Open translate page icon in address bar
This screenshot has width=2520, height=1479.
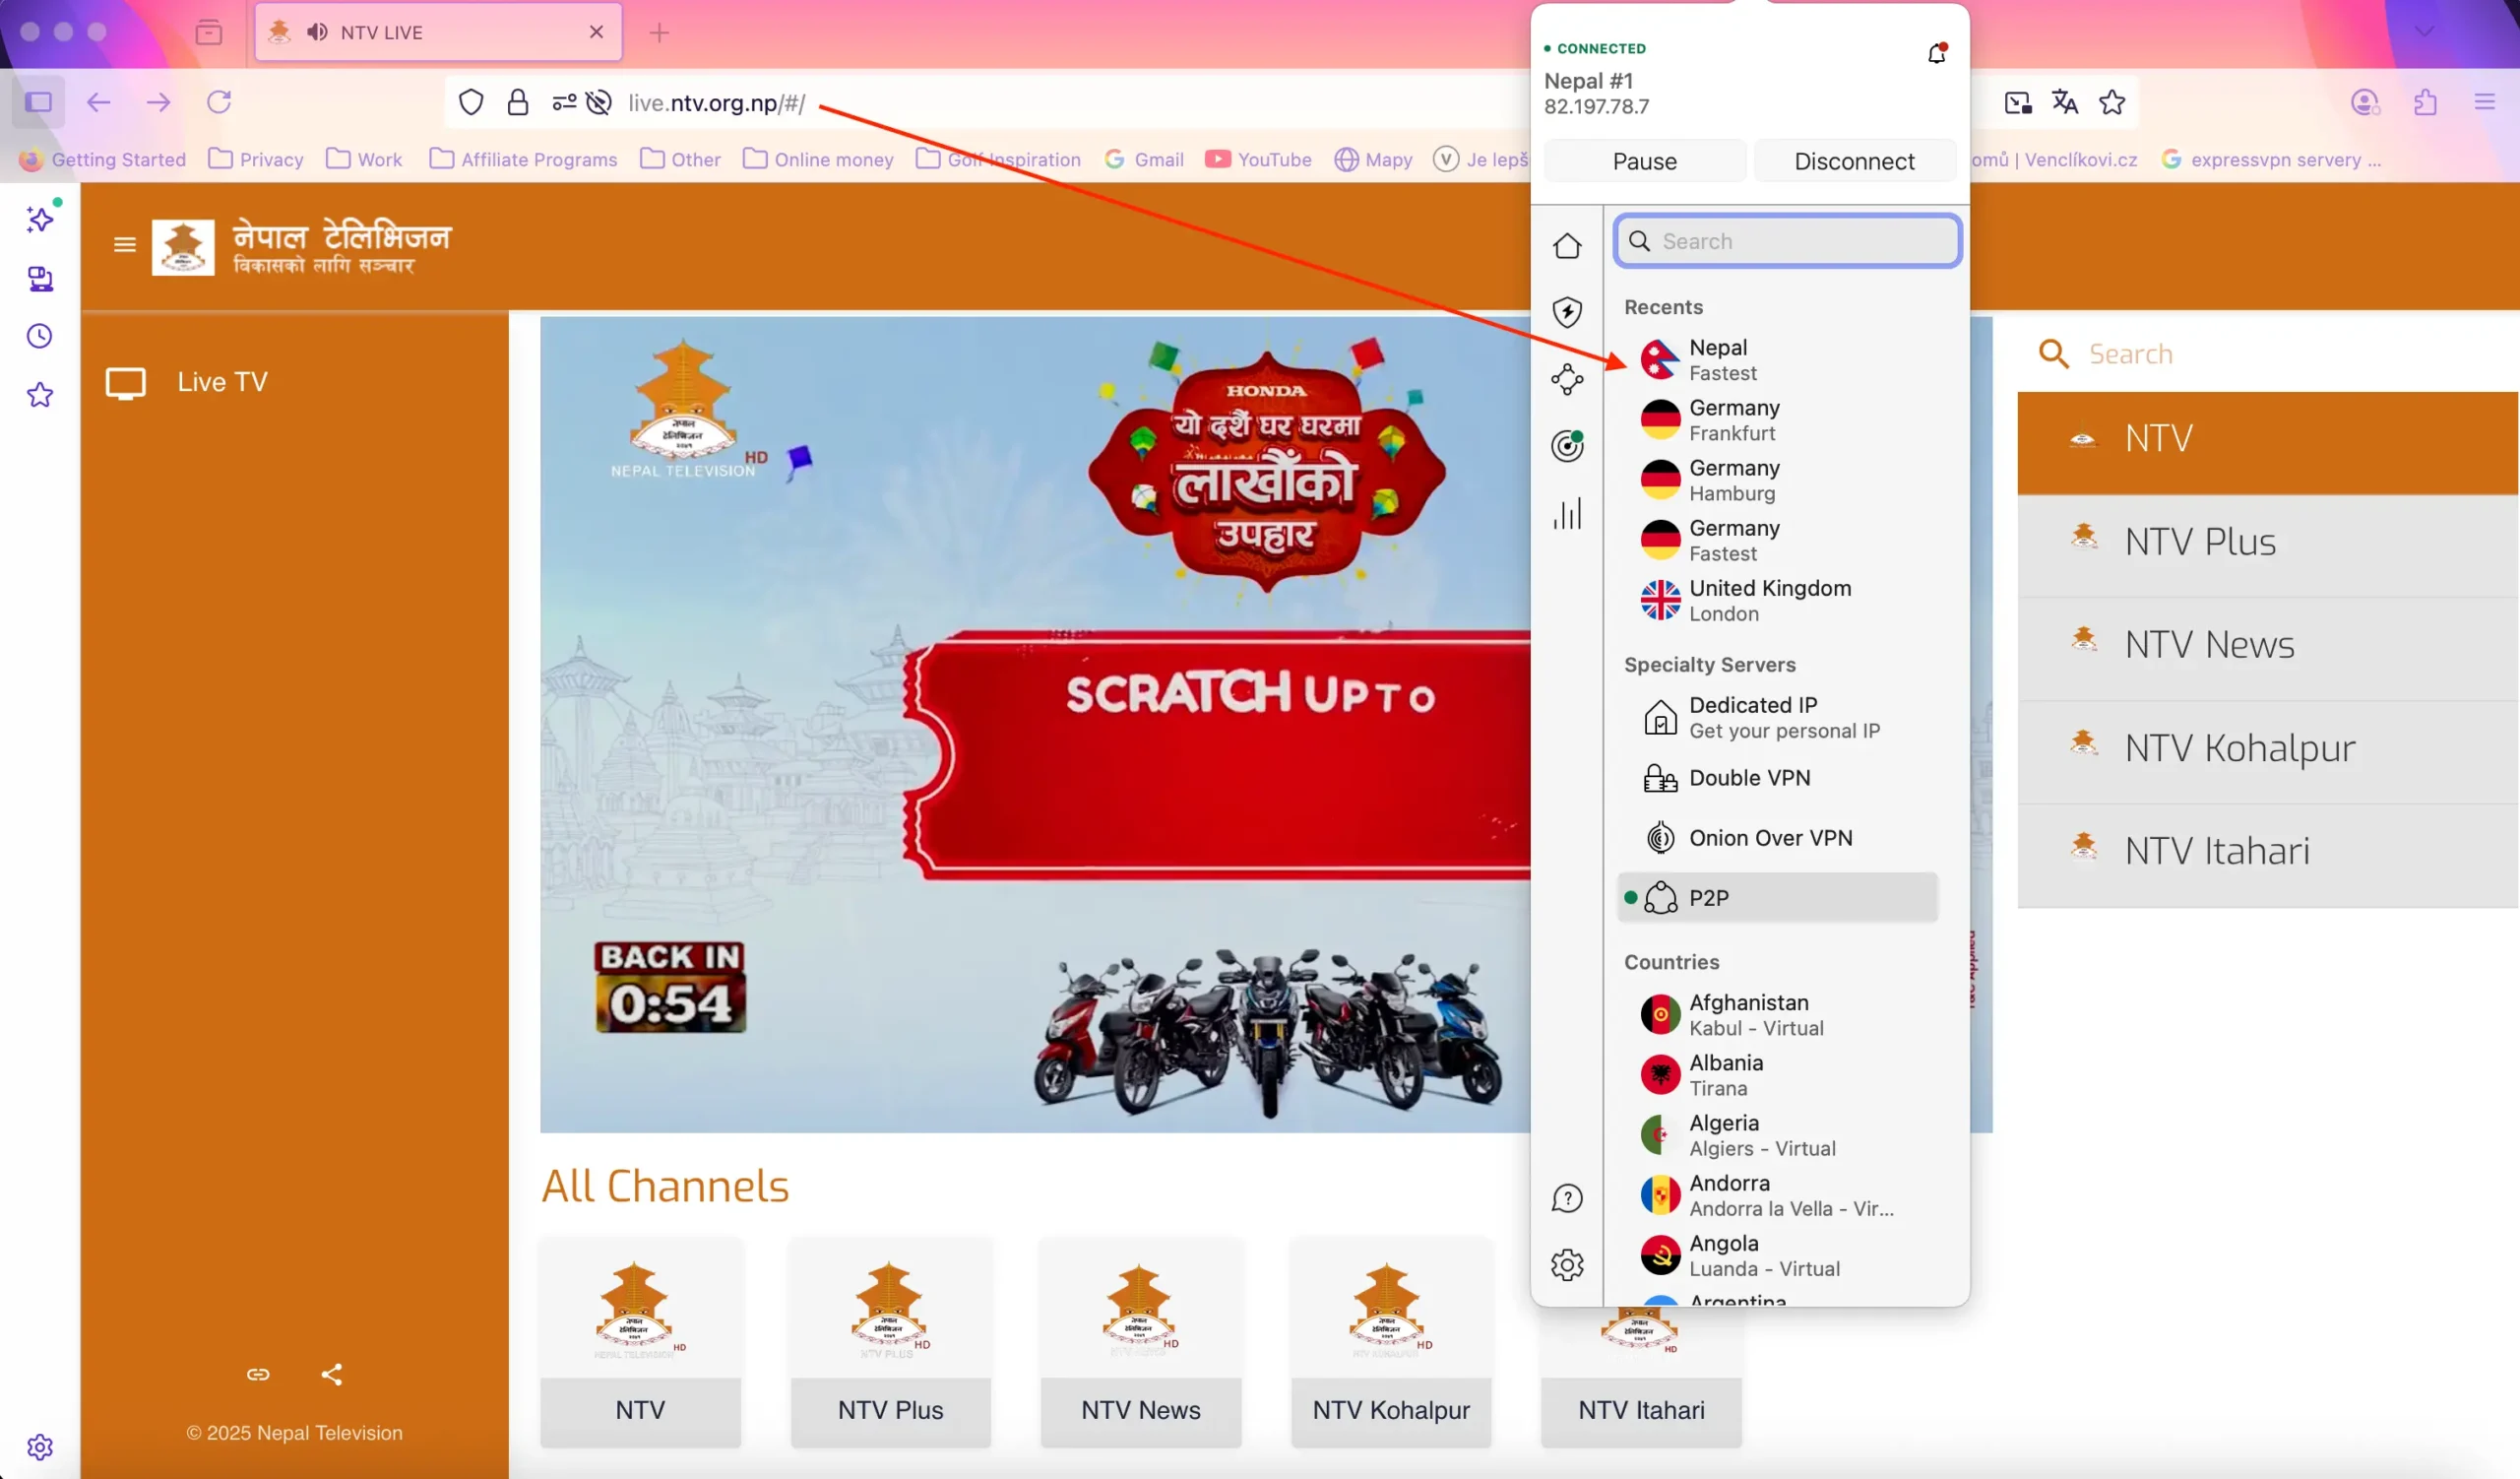(x=2065, y=102)
